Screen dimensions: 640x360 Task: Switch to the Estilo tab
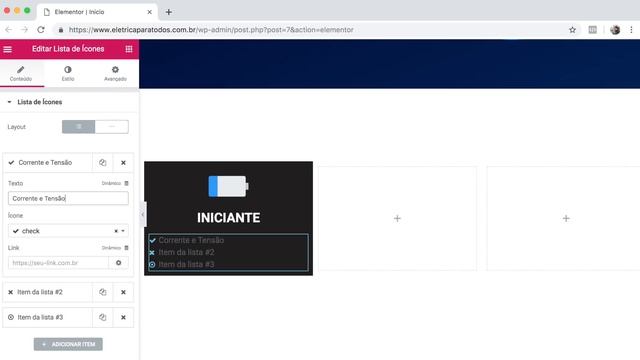pos(68,73)
